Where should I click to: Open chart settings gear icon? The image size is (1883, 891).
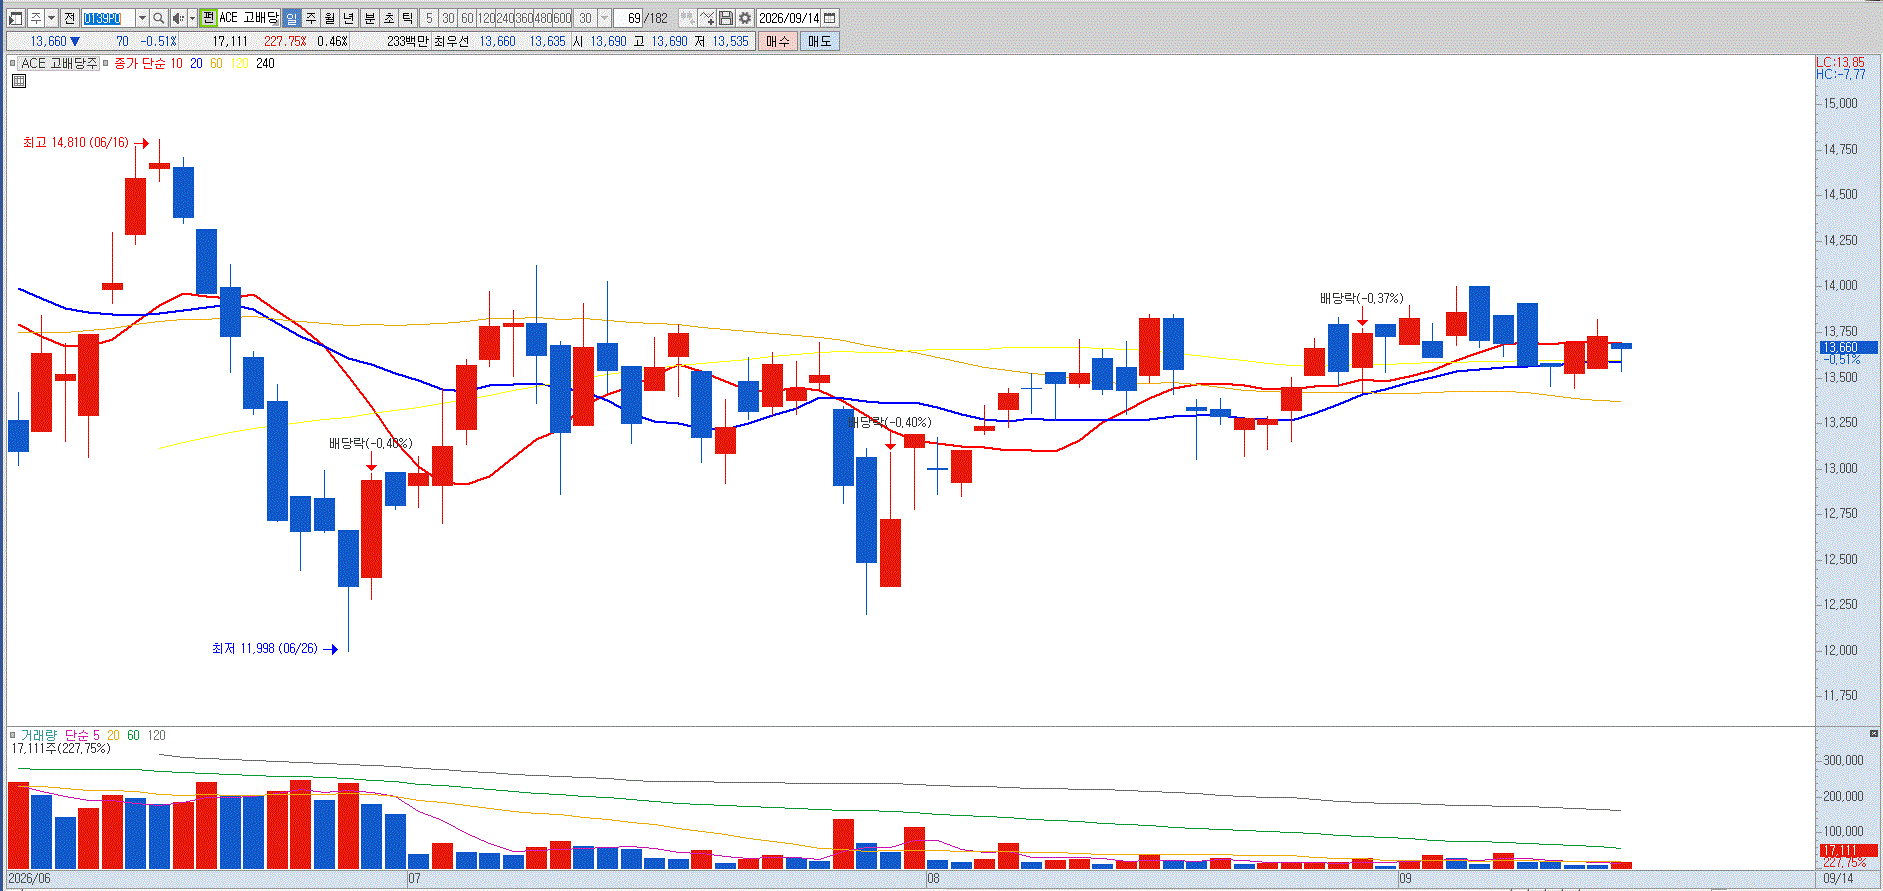coord(745,18)
